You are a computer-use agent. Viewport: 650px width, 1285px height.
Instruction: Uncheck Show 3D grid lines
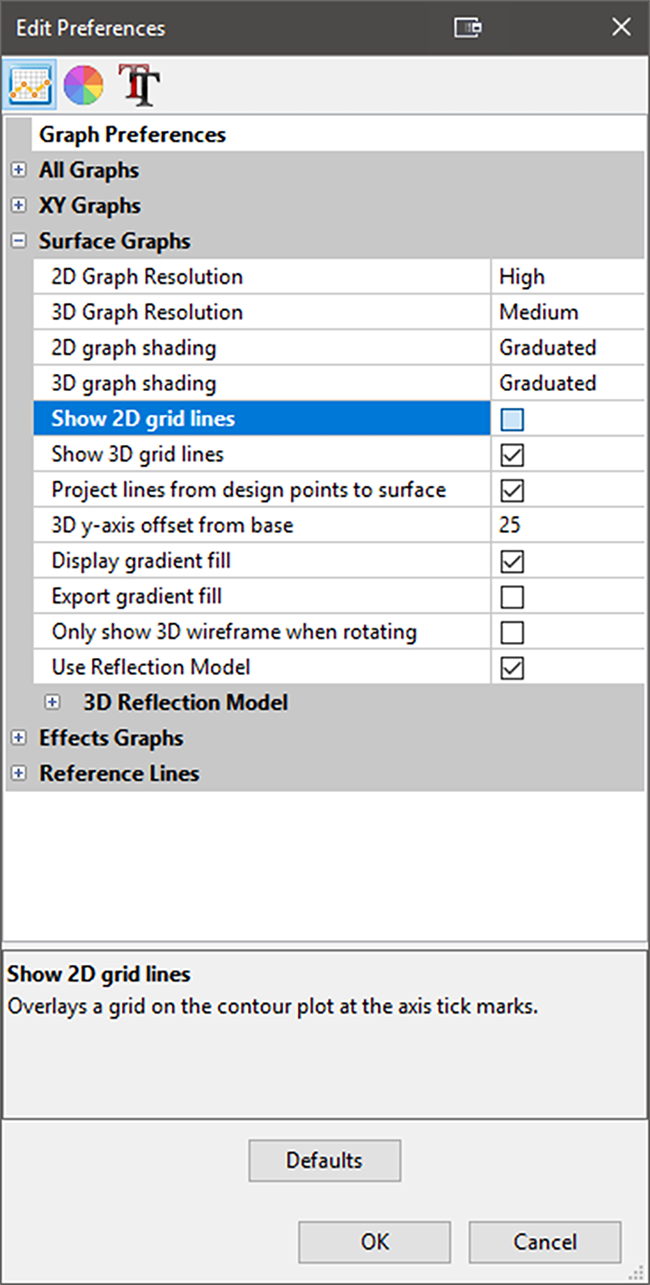point(513,455)
